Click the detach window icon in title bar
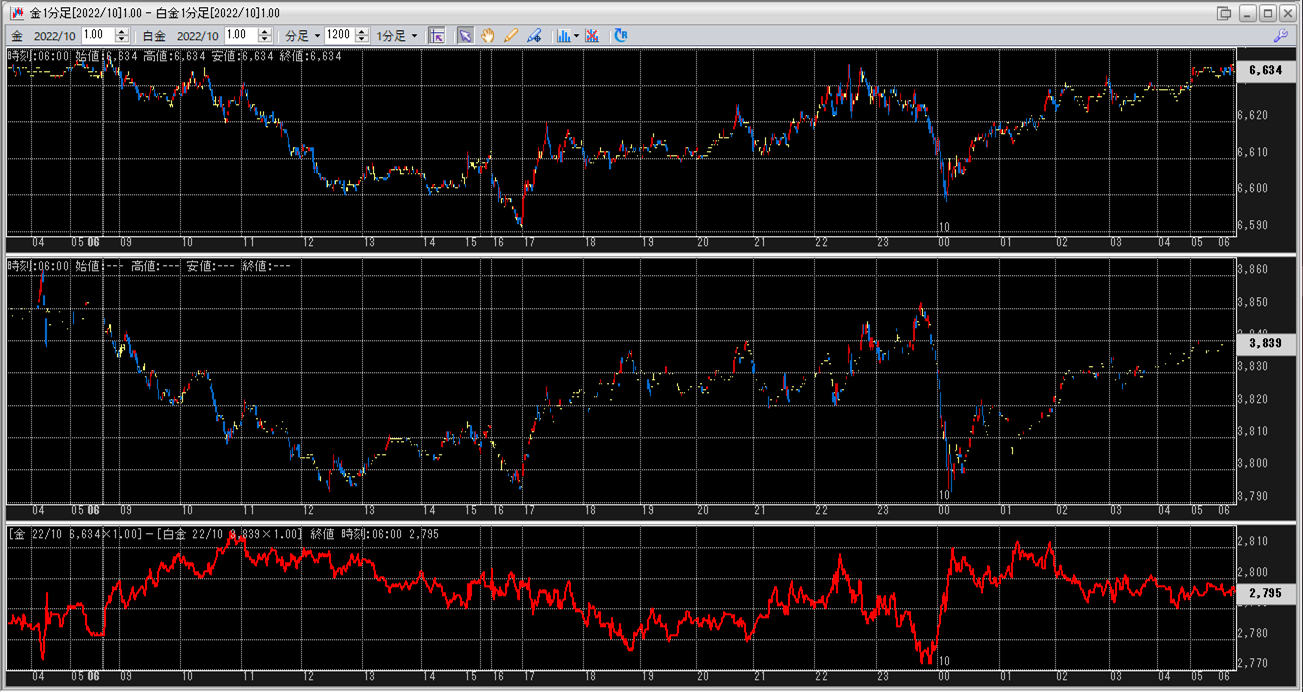Viewport: 1303px width, 692px height. pyautogui.click(x=1224, y=13)
